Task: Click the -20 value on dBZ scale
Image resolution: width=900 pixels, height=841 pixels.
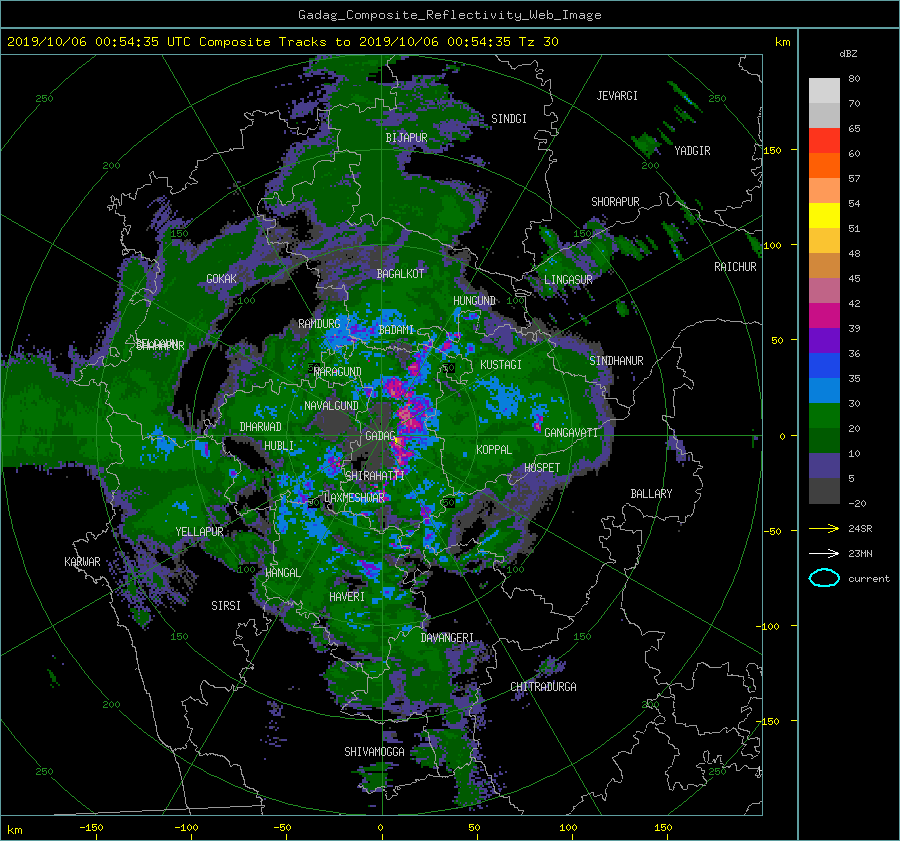Action: [x=857, y=503]
